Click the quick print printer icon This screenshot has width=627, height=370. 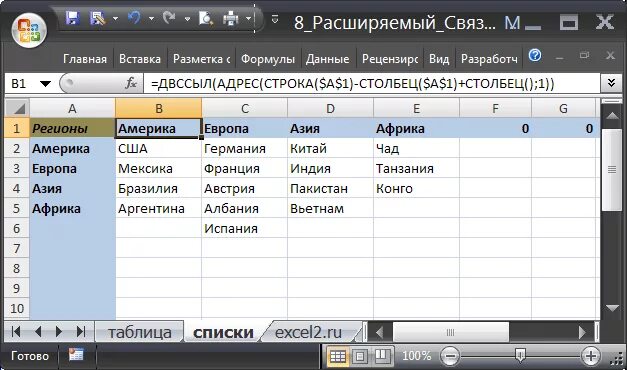[x=231, y=18]
